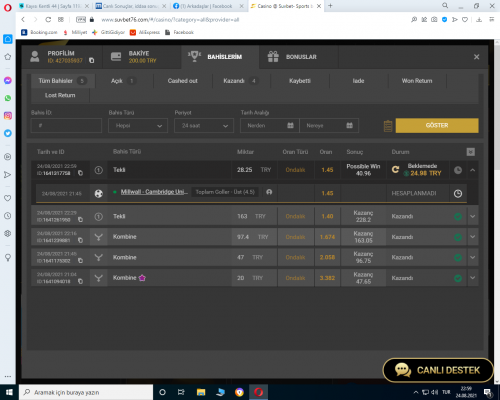The image size is (500, 400).
Task: Open Opera sidebar settings gear
Action: click(8, 233)
